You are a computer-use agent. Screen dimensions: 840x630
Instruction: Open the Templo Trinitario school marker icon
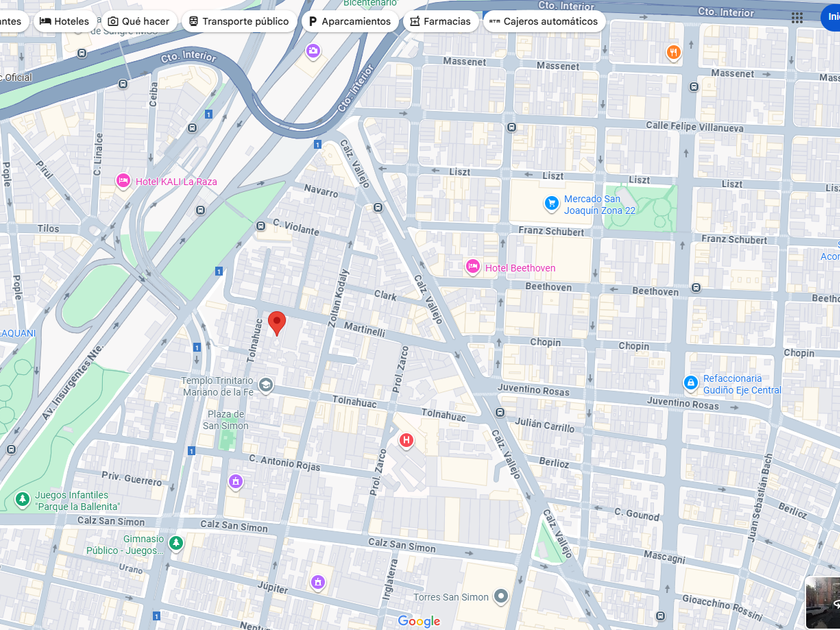(266, 385)
